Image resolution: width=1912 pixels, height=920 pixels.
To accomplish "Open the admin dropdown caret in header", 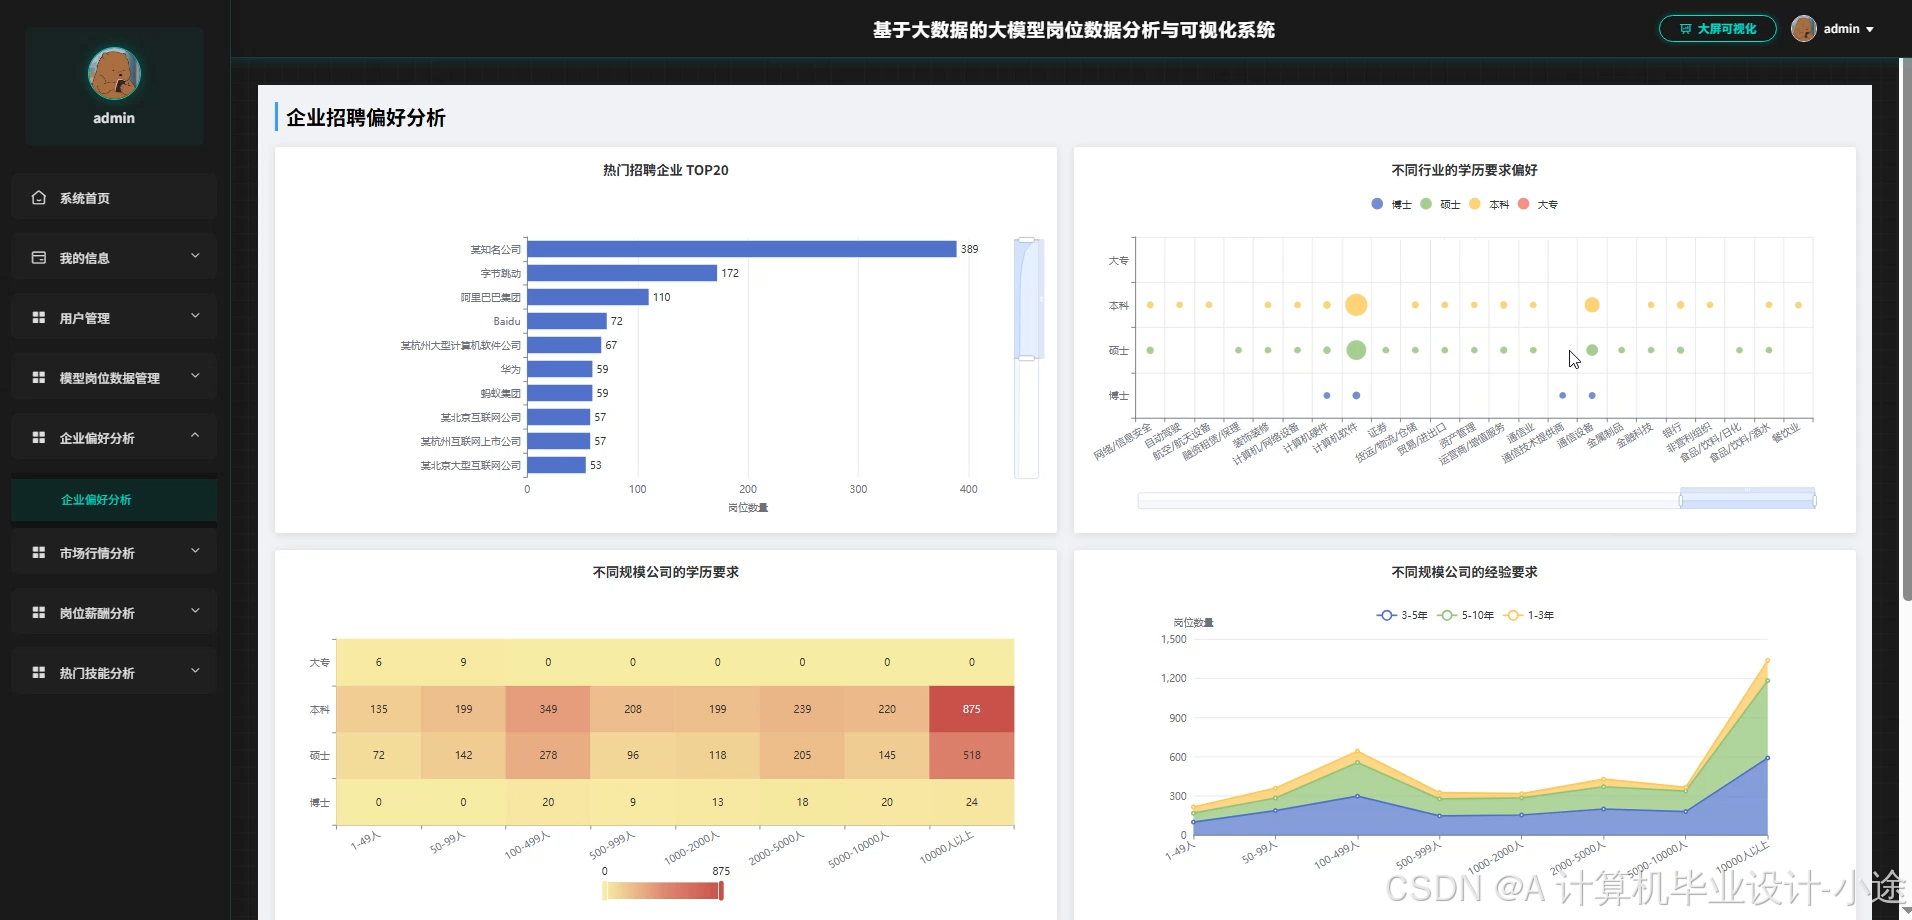I will tap(1870, 30).
